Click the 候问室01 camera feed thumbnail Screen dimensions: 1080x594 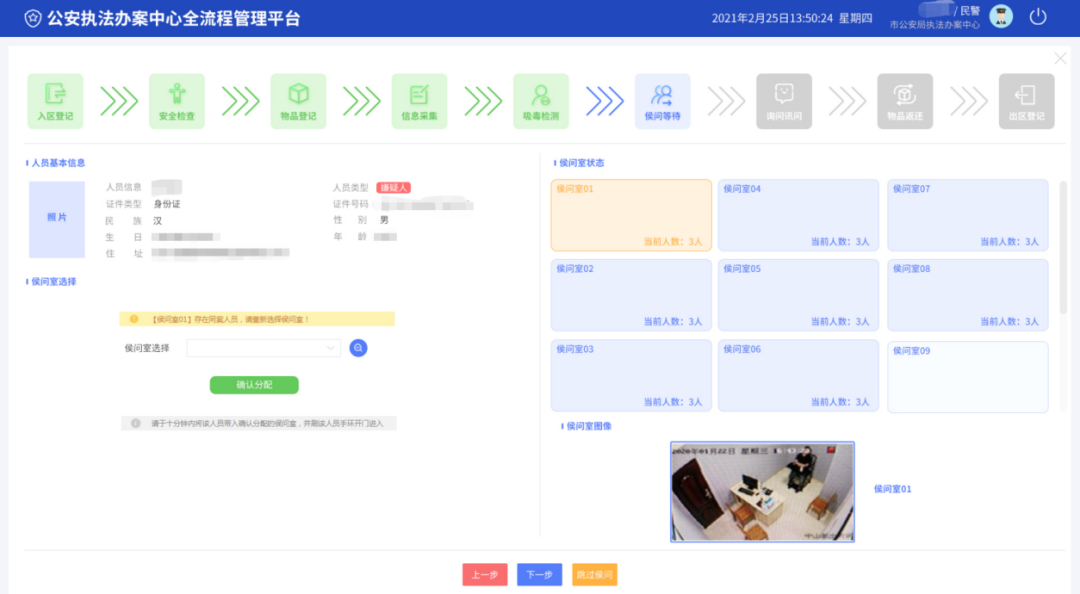coord(762,491)
